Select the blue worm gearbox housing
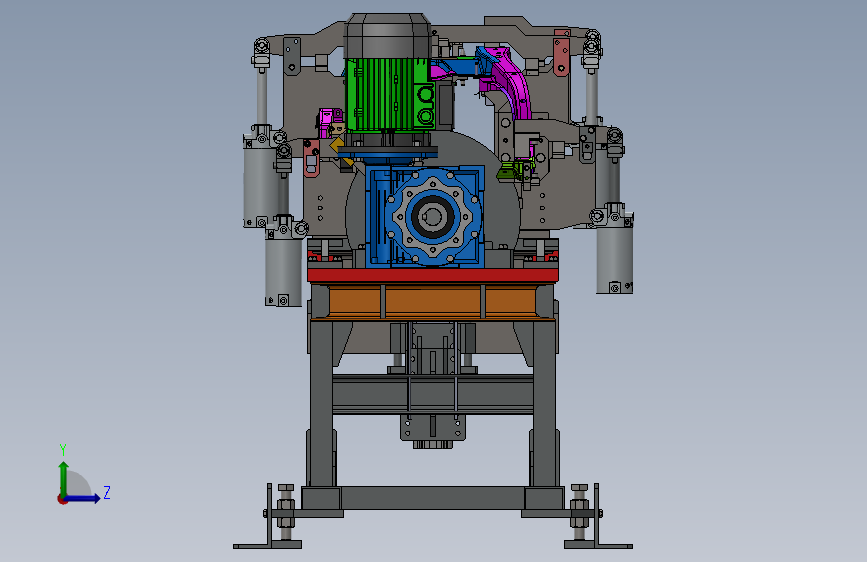This screenshot has height=562, width=867. (x=425, y=216)
